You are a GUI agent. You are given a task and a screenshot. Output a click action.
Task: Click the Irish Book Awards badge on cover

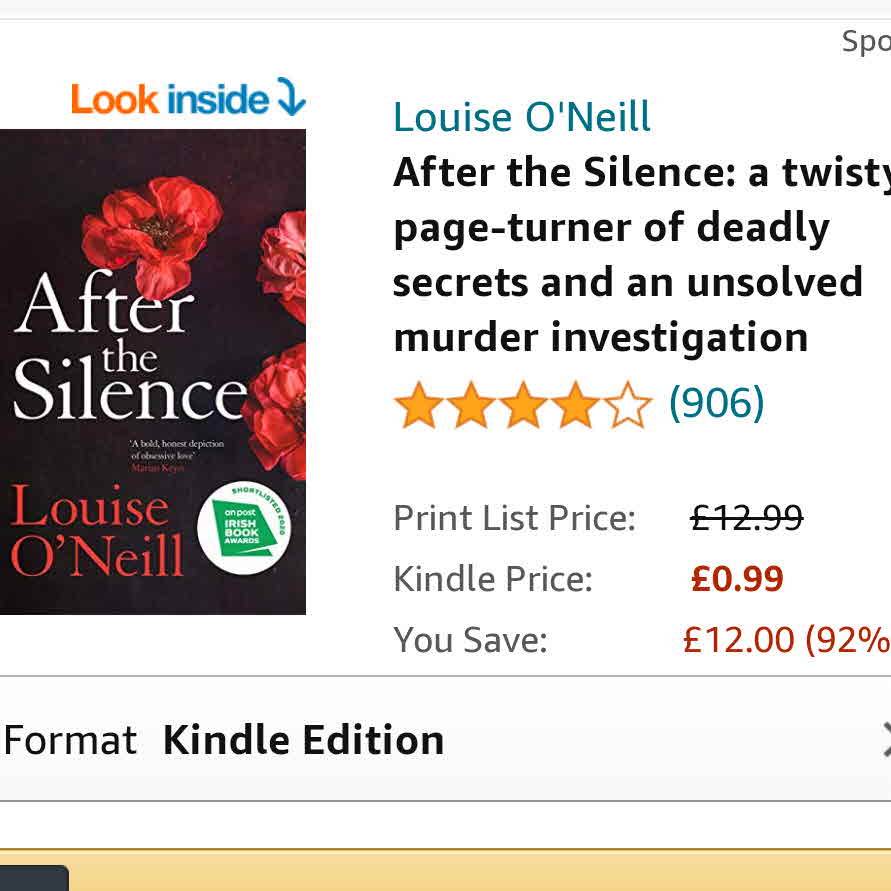tap(244, 529)
